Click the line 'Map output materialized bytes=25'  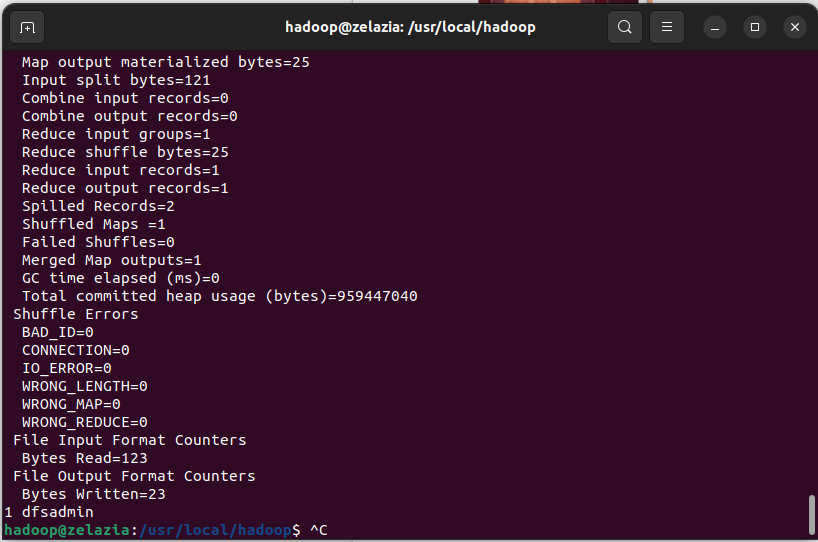[x=166, y=62]
